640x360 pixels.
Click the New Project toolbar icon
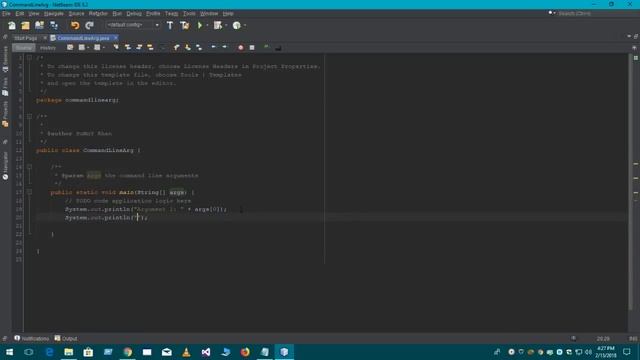tap(25, 25)
